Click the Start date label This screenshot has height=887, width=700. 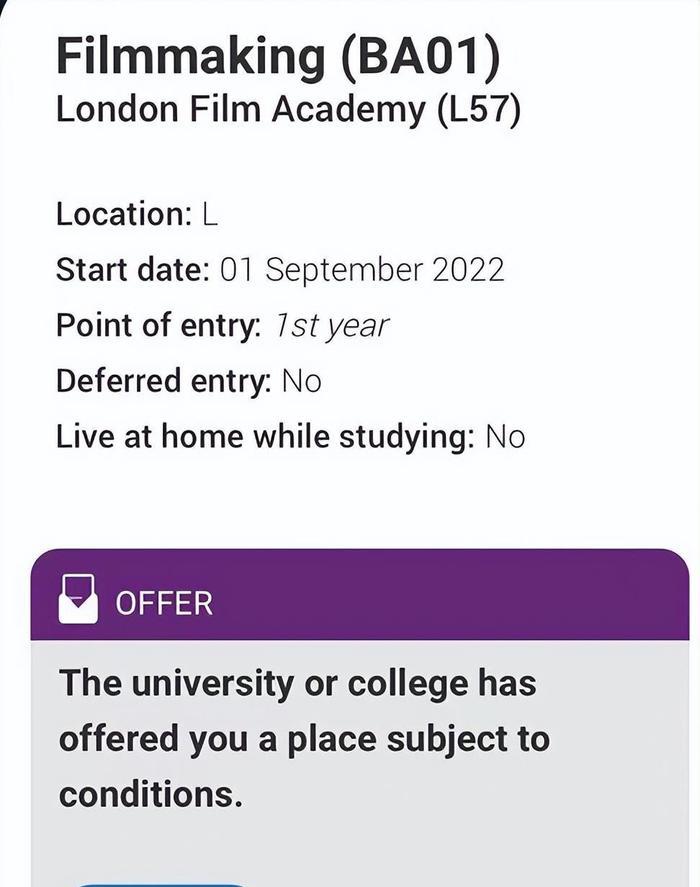coord(132,270)
